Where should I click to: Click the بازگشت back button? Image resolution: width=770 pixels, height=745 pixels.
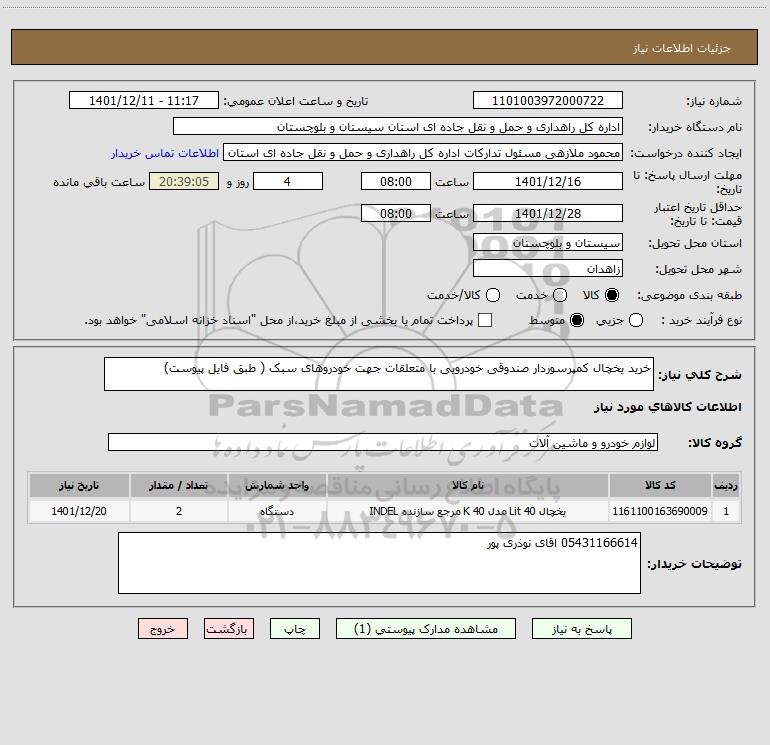point(229,629)
